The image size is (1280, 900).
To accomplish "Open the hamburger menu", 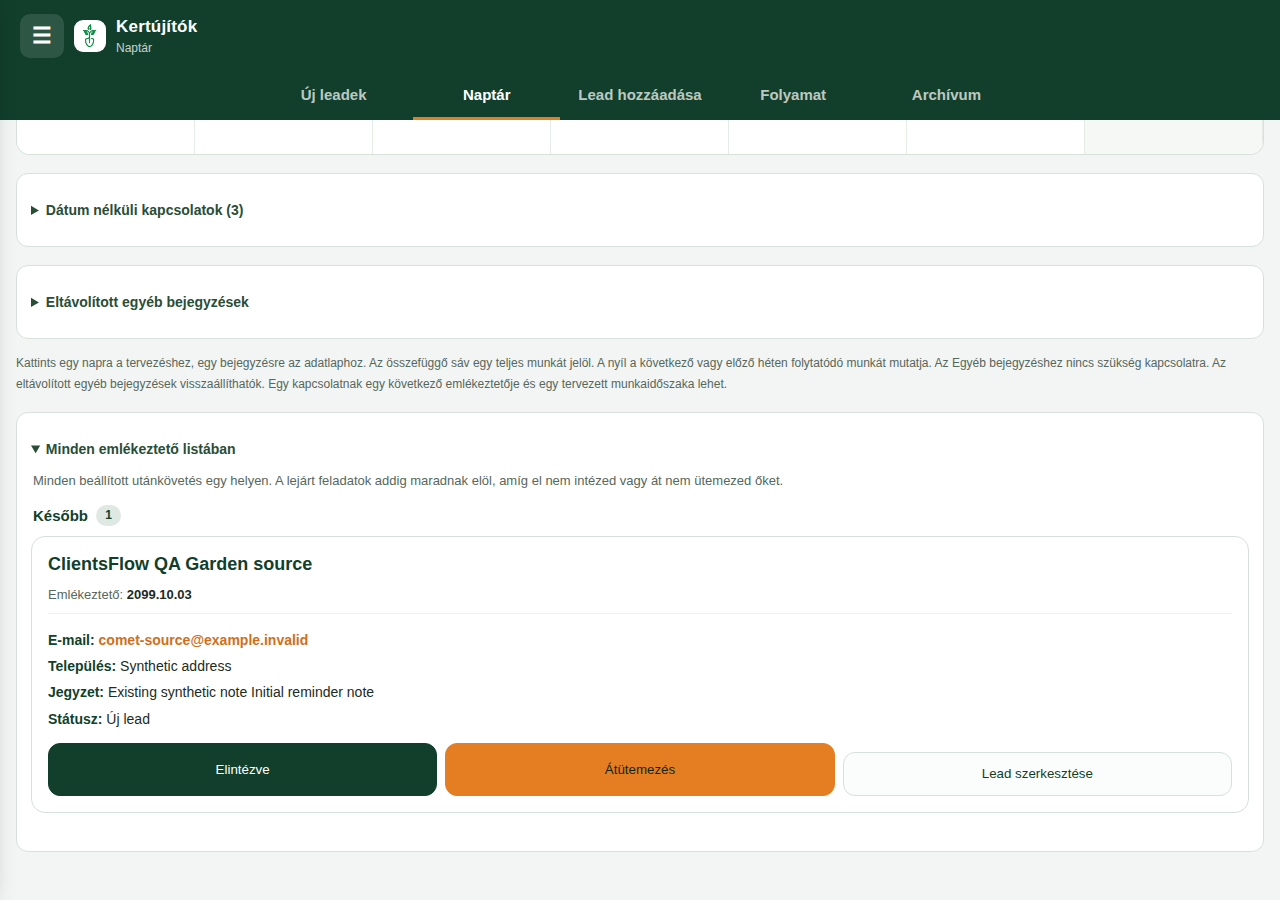I will [42, 36].
